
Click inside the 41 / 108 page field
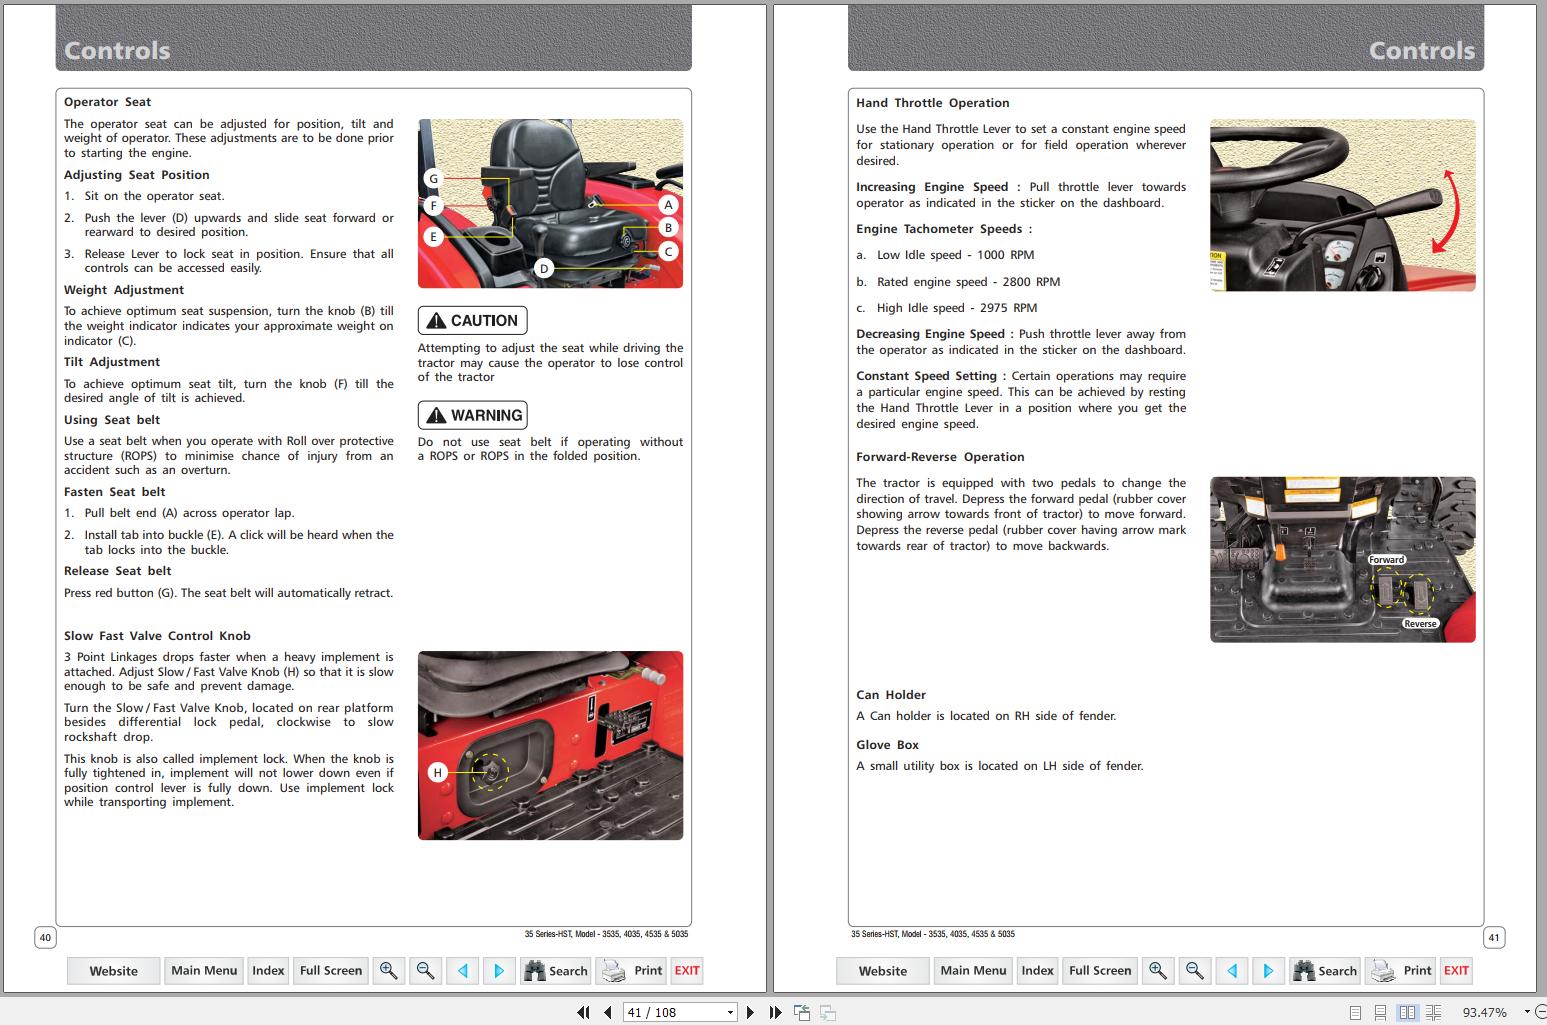pos(665,1012)
